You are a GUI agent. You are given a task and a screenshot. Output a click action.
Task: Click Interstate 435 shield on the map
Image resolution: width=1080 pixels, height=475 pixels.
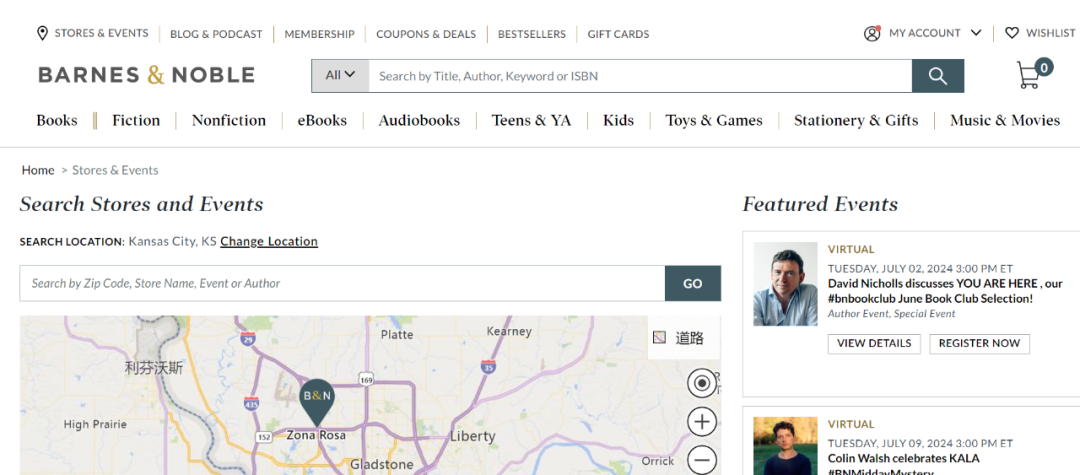(251, 403)
